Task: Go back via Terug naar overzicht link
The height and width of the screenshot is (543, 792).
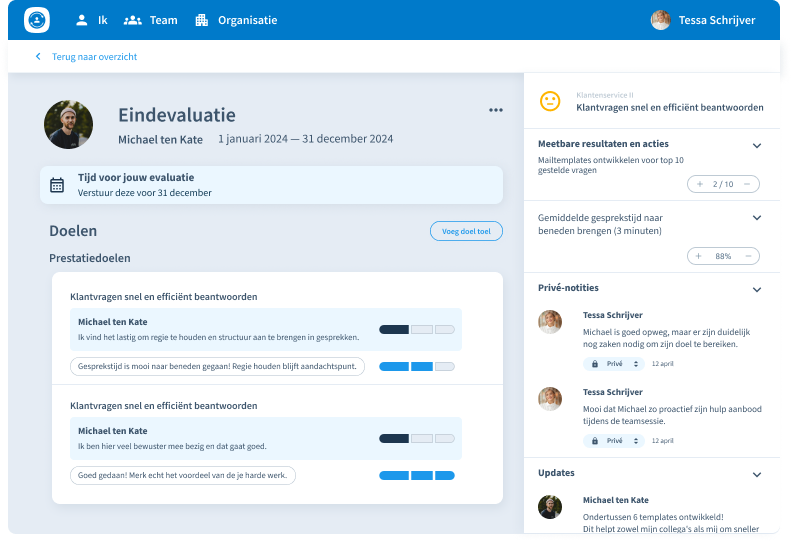Action: tap(94, 57)
